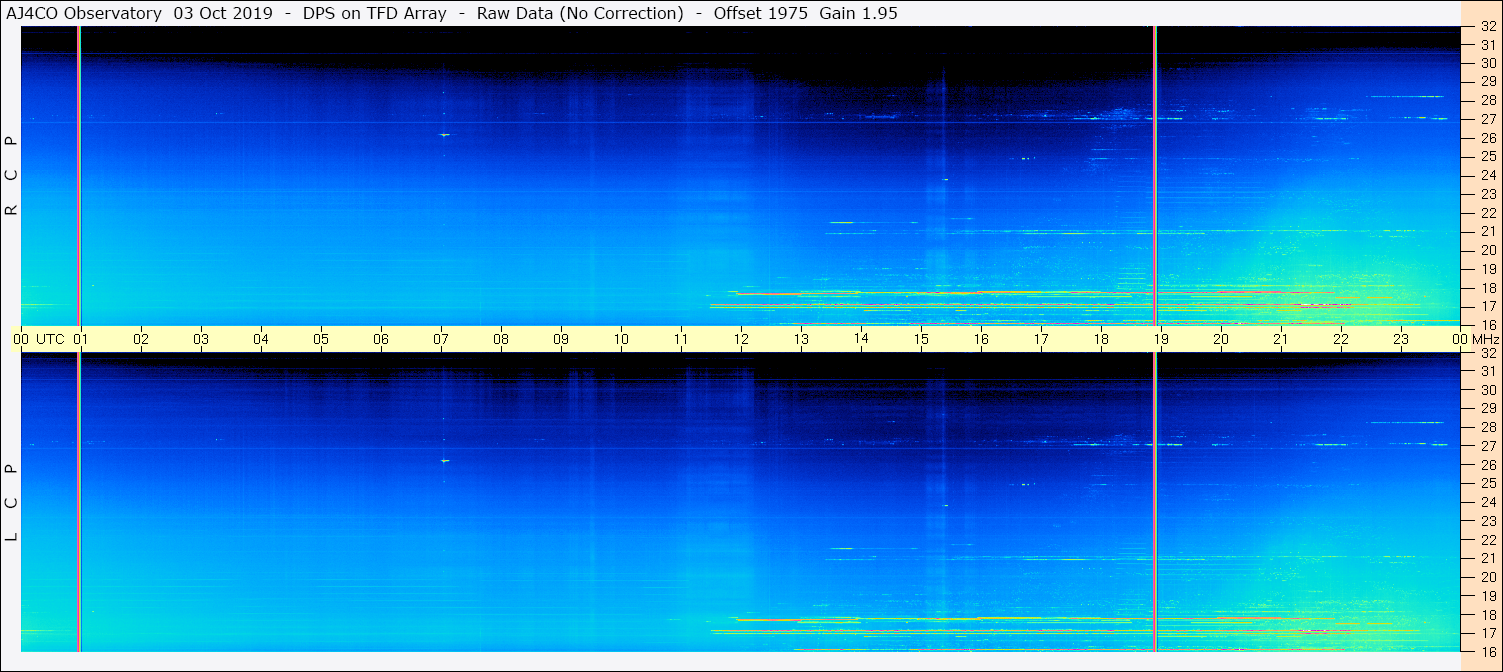Click the 29 MHz label of LCP panel
This screenshot has height=672, width=1503.
pyautogui.click(x=1488, y=408)
